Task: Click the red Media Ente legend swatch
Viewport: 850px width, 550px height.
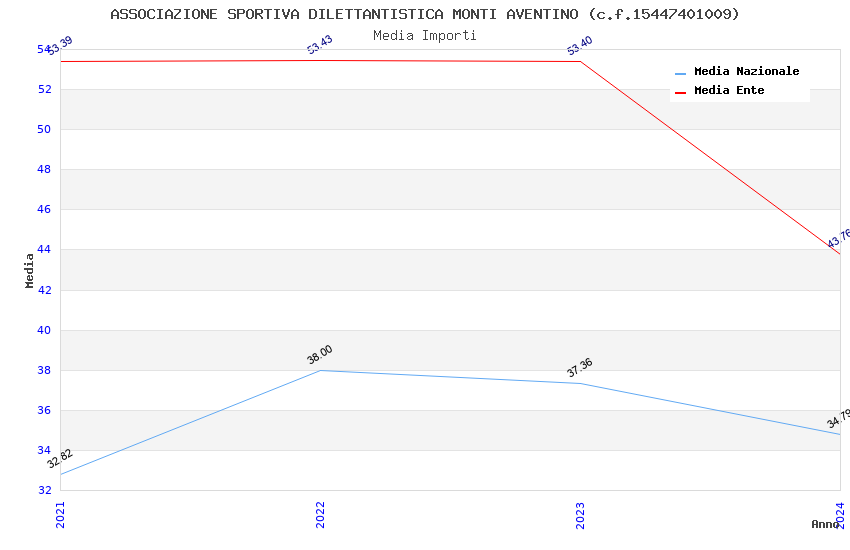Action: click(681, 92)
